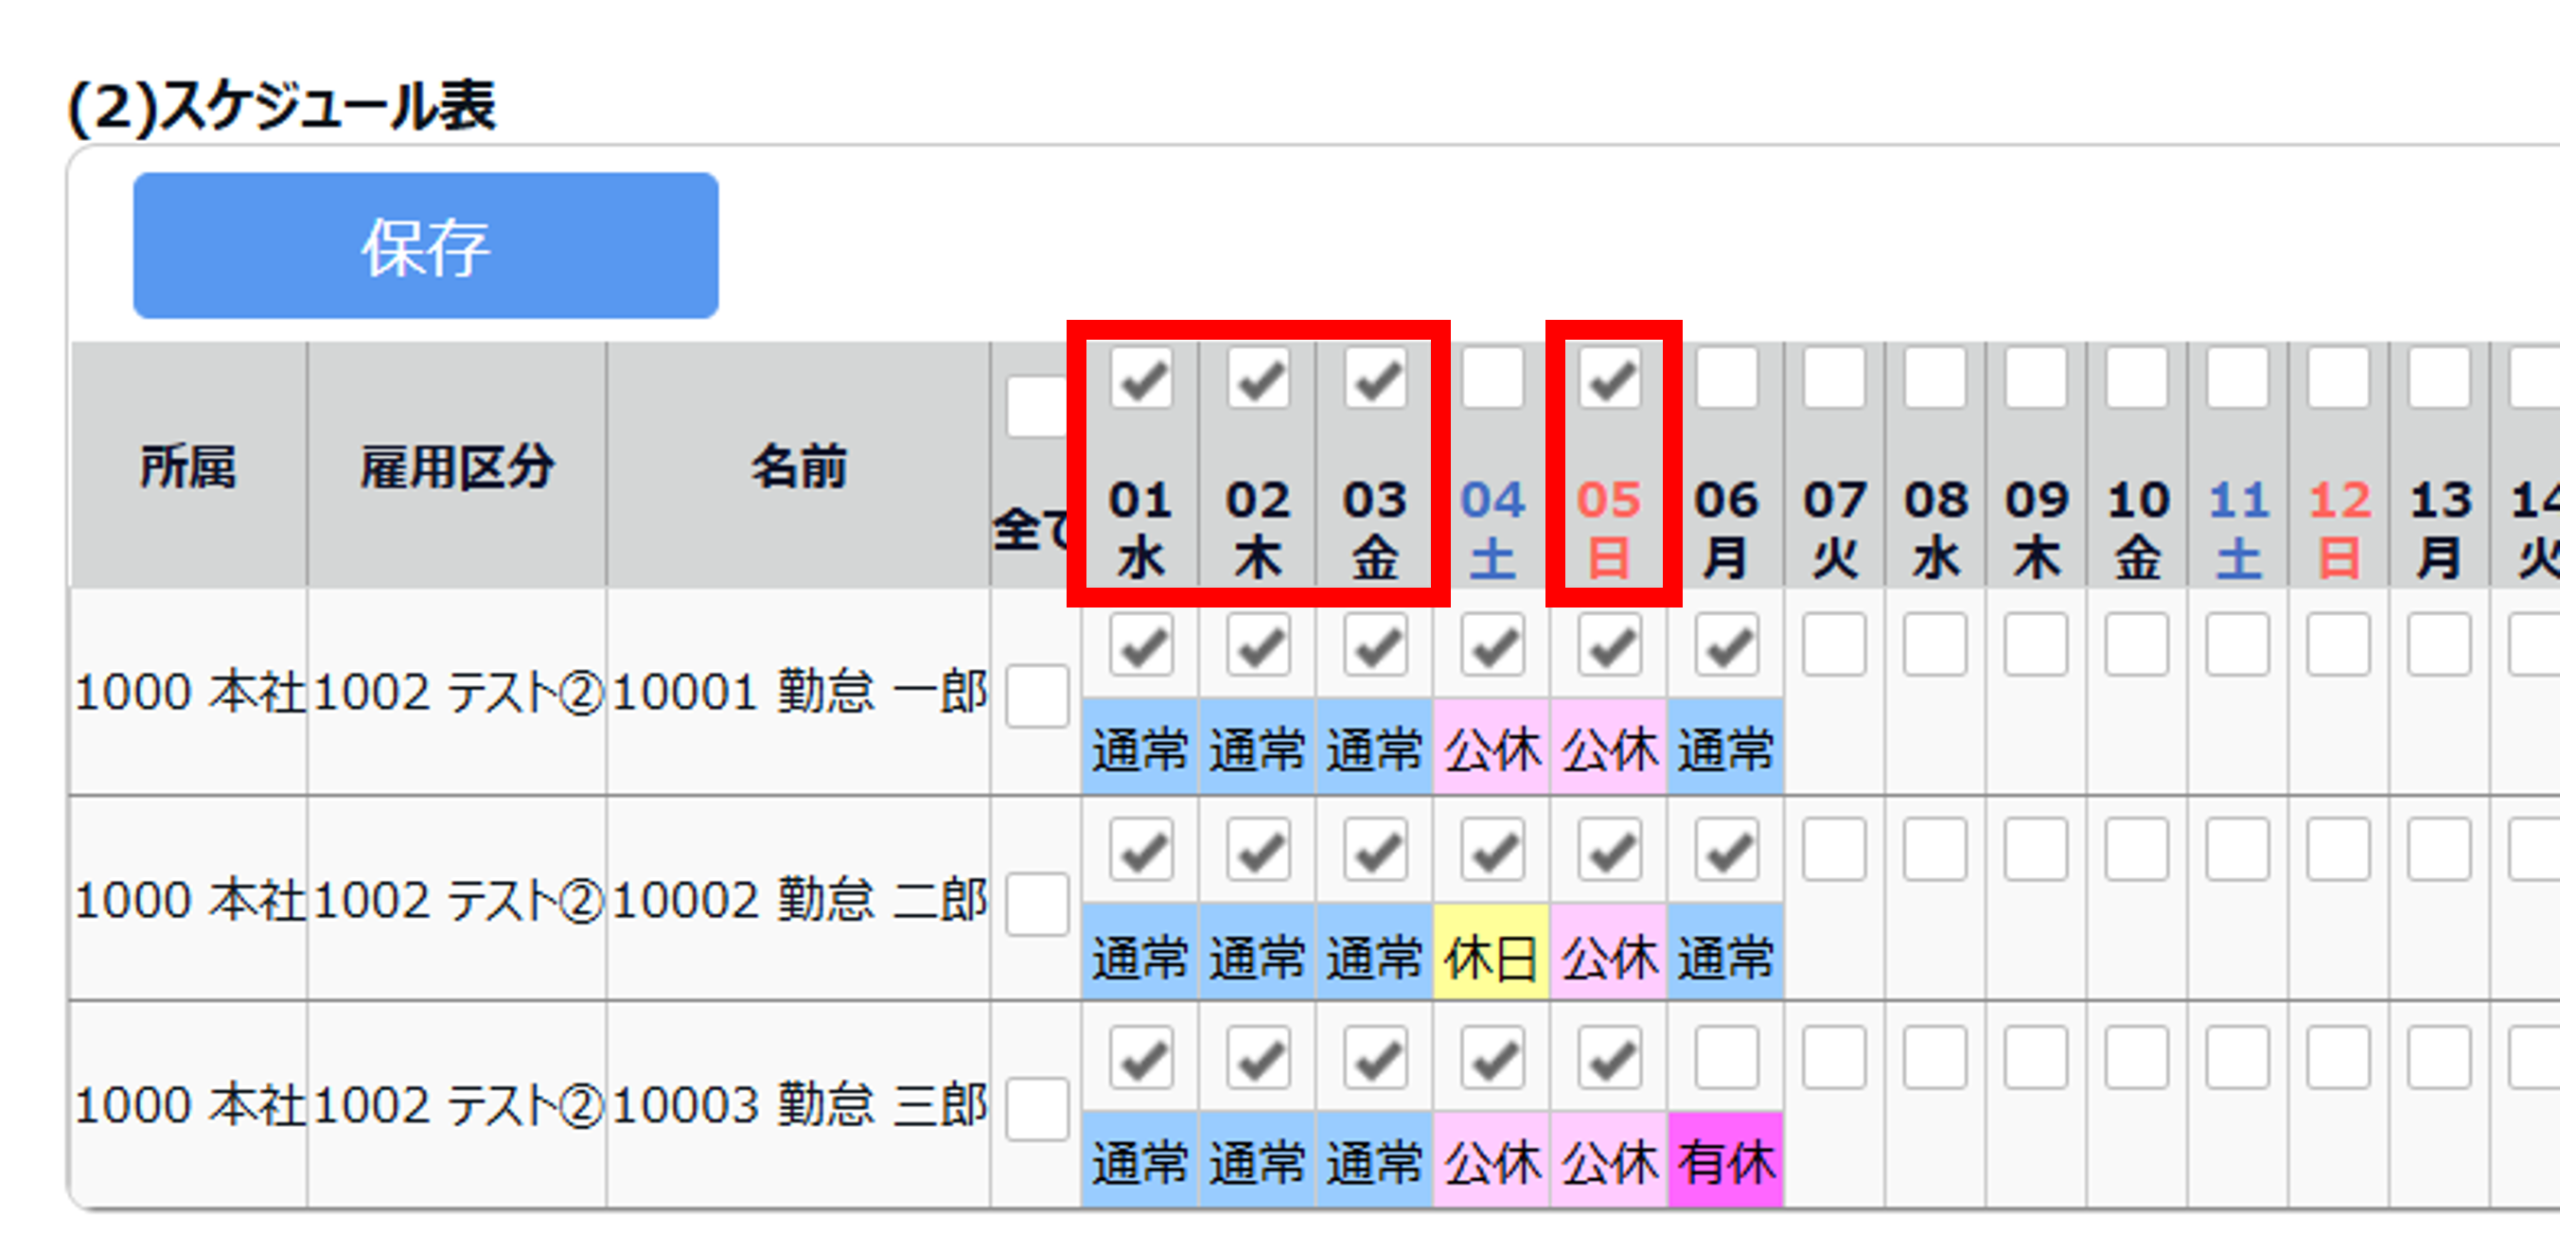Check the row checkbox beside 勤怠 三郎
This screenshot has width=2560, height=1233.
pyautogui.click(x=1037, y=1109)
